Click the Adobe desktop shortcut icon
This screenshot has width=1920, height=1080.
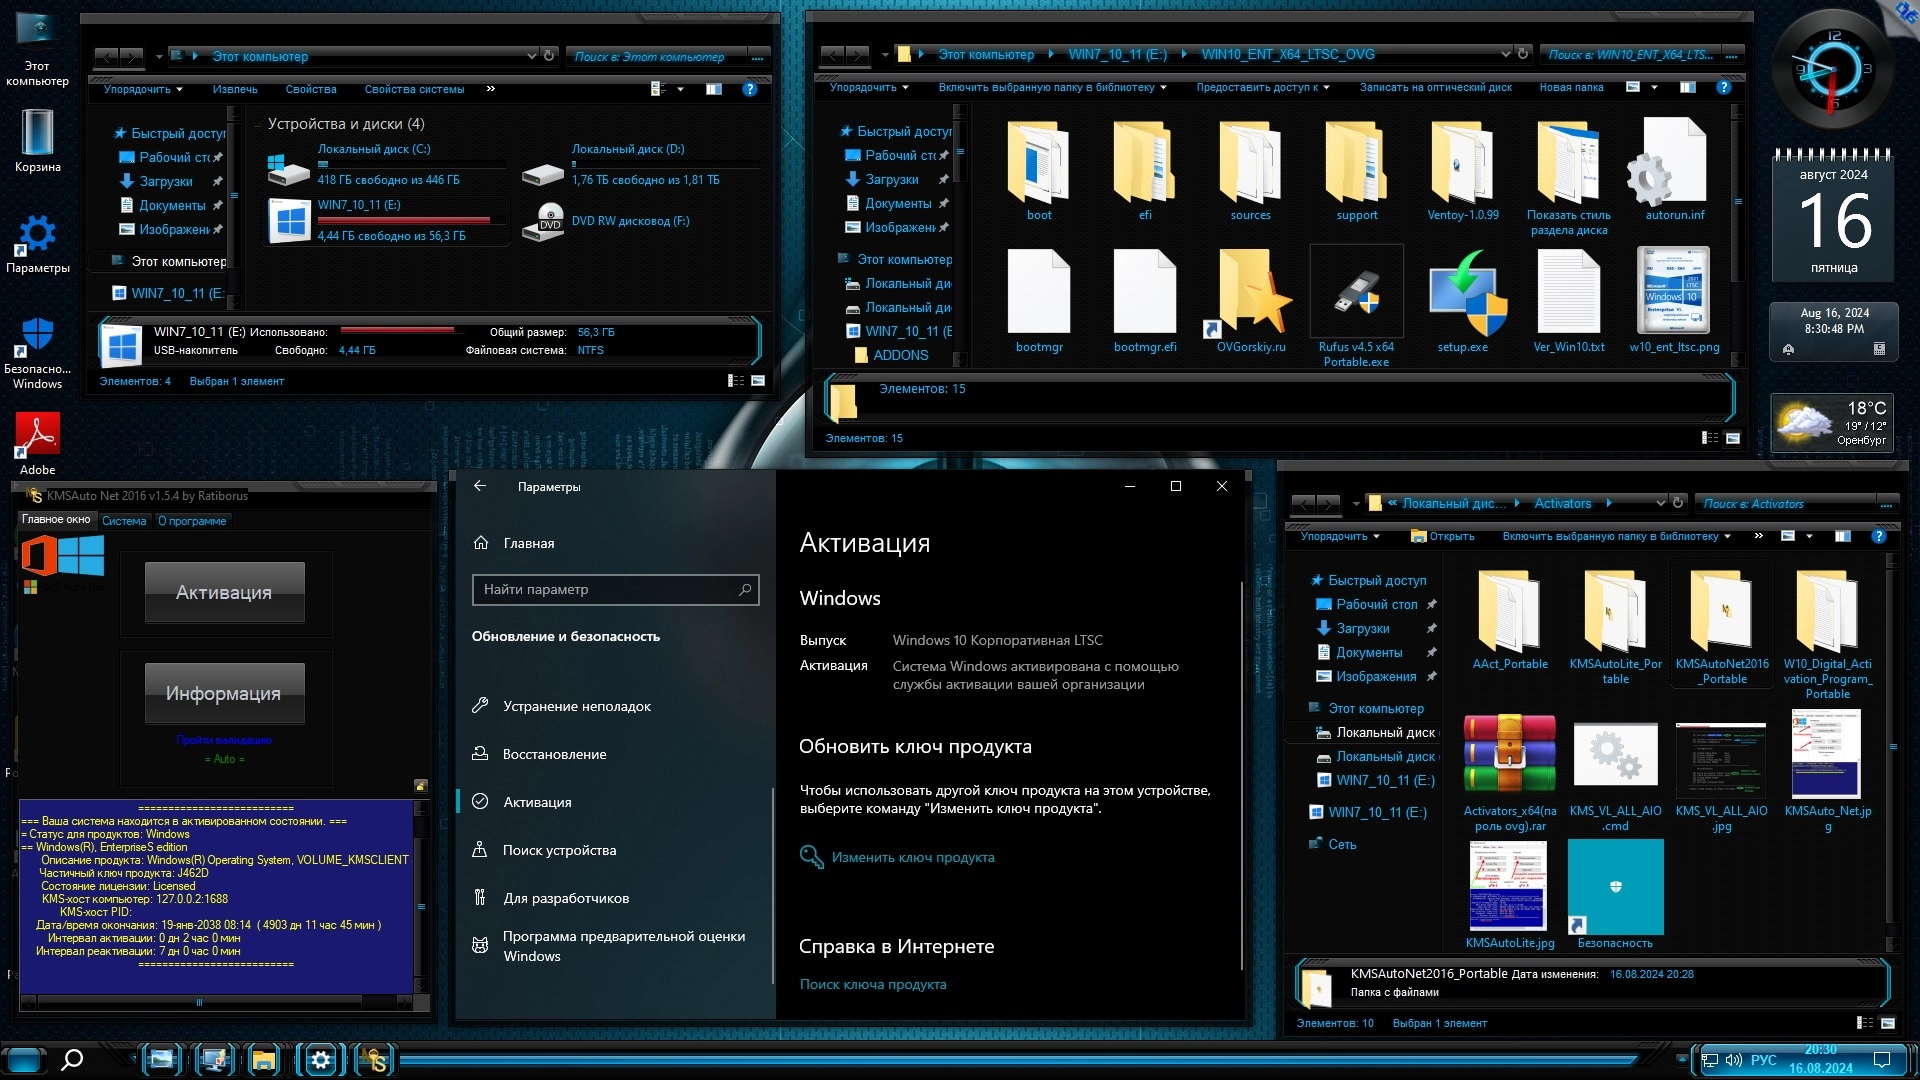(37, 436)
